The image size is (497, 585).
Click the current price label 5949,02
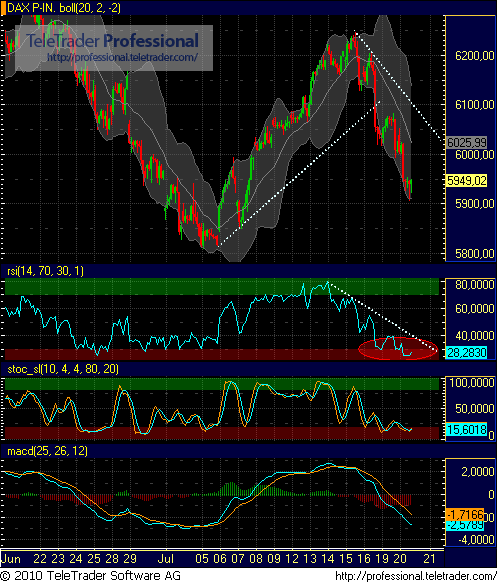[467, 181]
